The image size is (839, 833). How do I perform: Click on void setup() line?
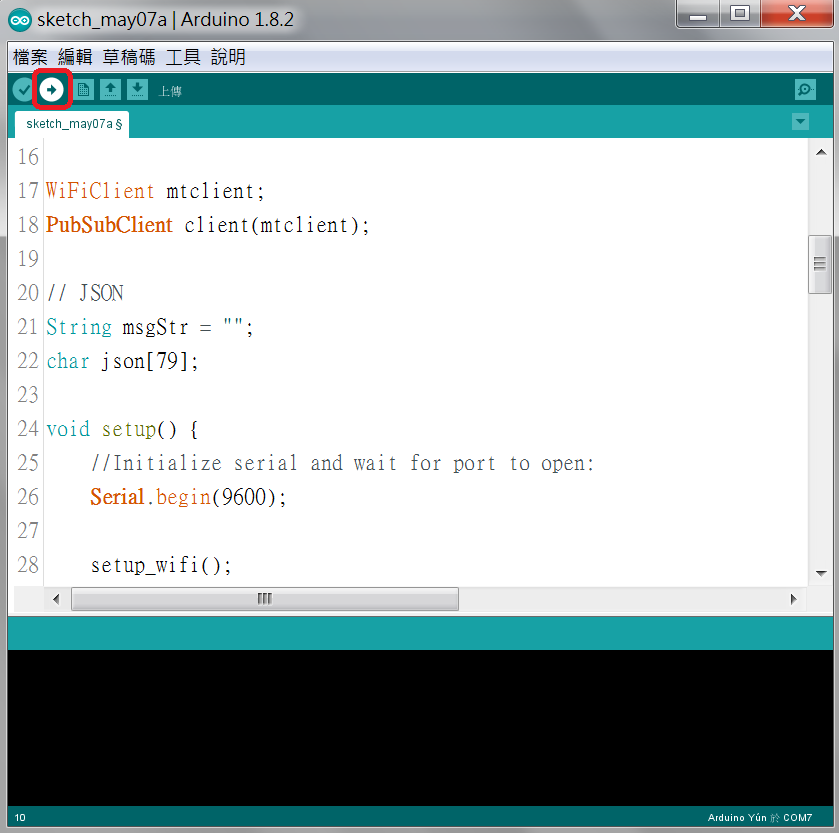[123, 429]
